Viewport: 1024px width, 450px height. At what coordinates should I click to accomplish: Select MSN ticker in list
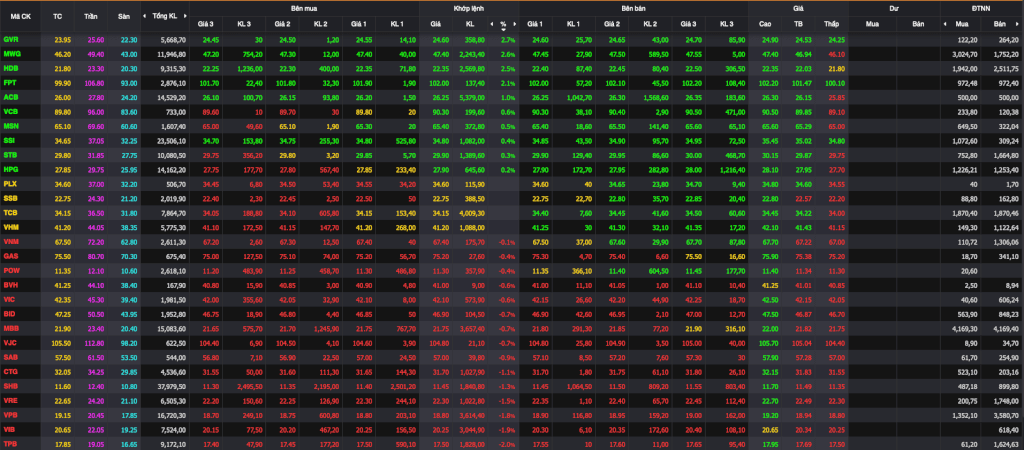point(10,125)
